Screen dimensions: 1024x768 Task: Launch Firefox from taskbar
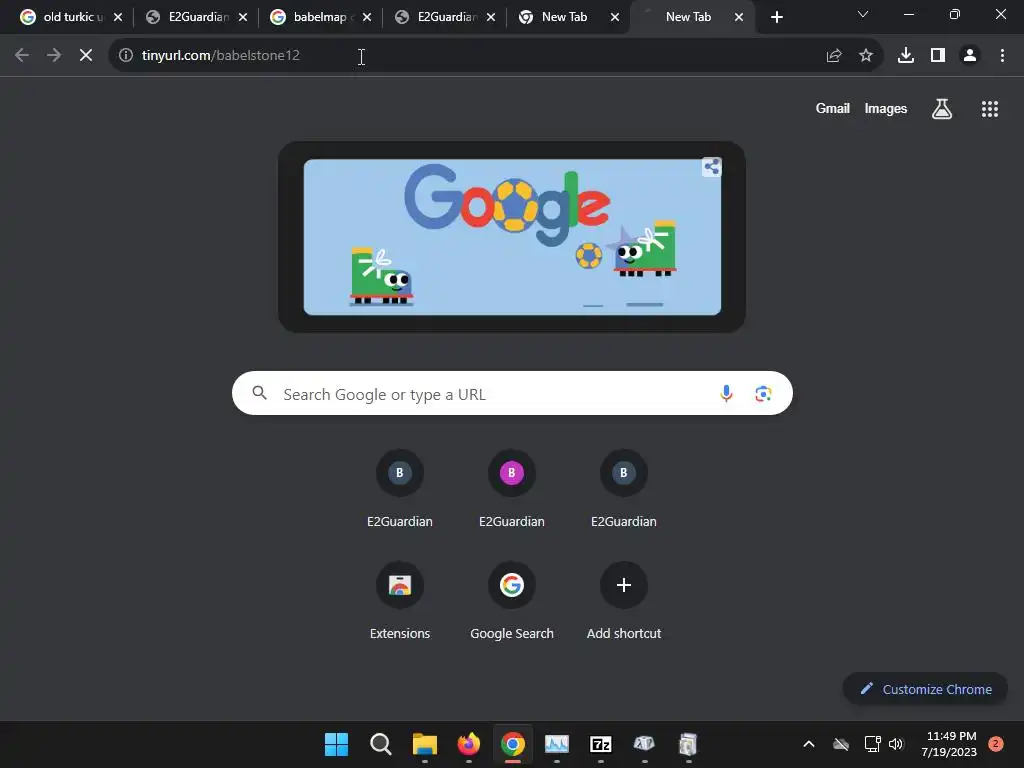(x=468, y=744)
